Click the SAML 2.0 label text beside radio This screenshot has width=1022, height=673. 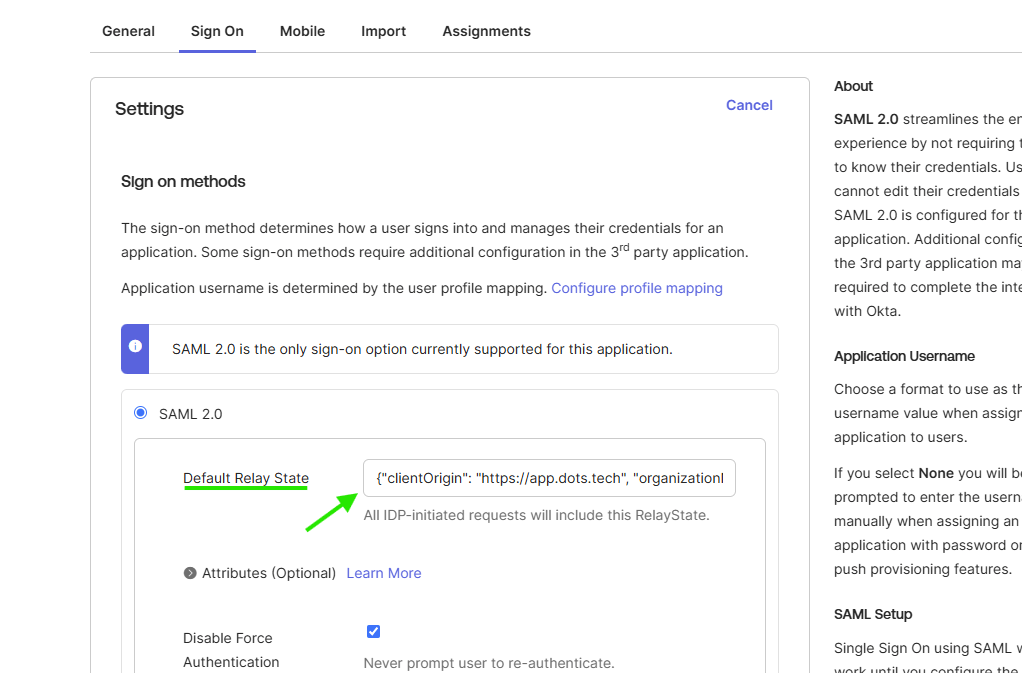(x=190, y=414)
